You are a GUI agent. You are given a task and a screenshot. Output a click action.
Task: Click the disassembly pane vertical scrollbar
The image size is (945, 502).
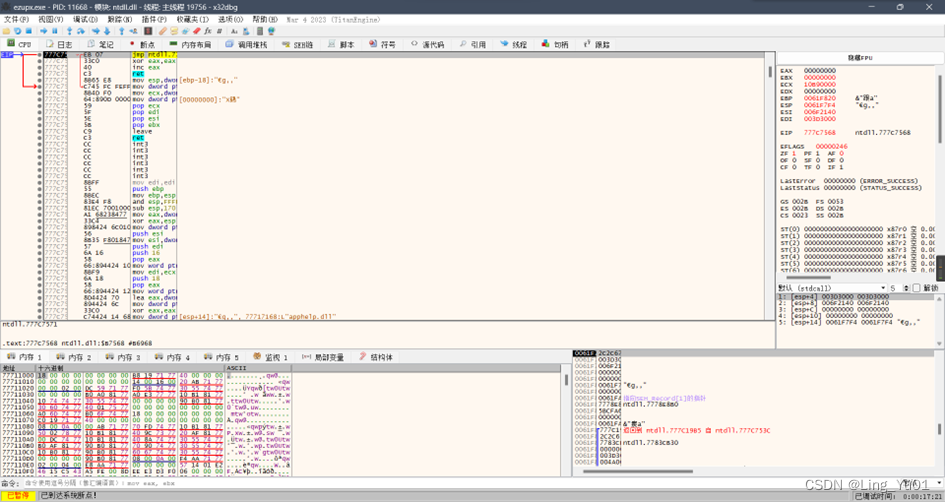[770, 186]
